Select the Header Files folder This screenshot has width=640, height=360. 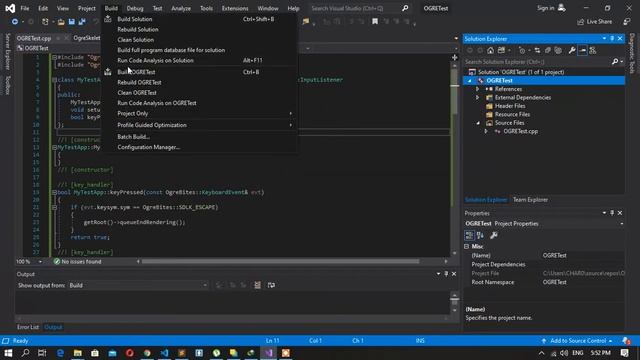pos(510,106)
